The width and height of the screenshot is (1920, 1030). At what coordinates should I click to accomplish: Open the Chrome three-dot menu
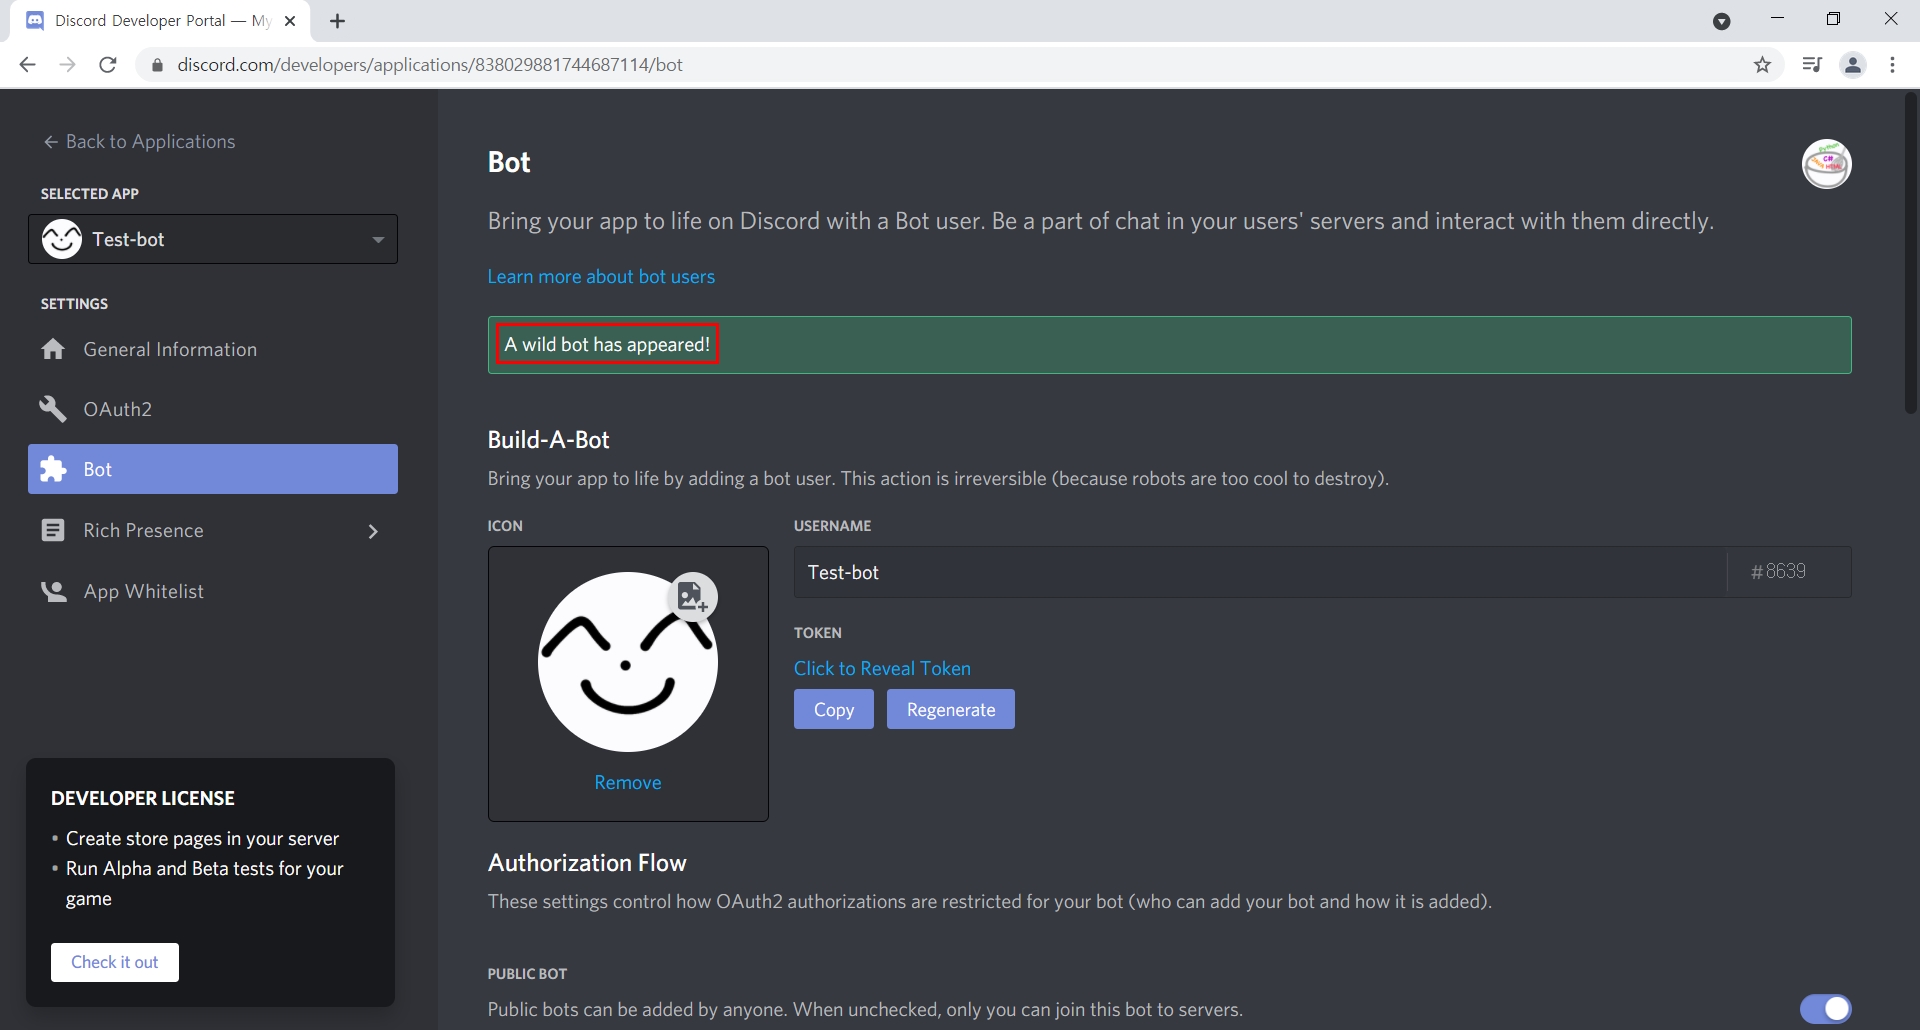[x=1892, y=65]
